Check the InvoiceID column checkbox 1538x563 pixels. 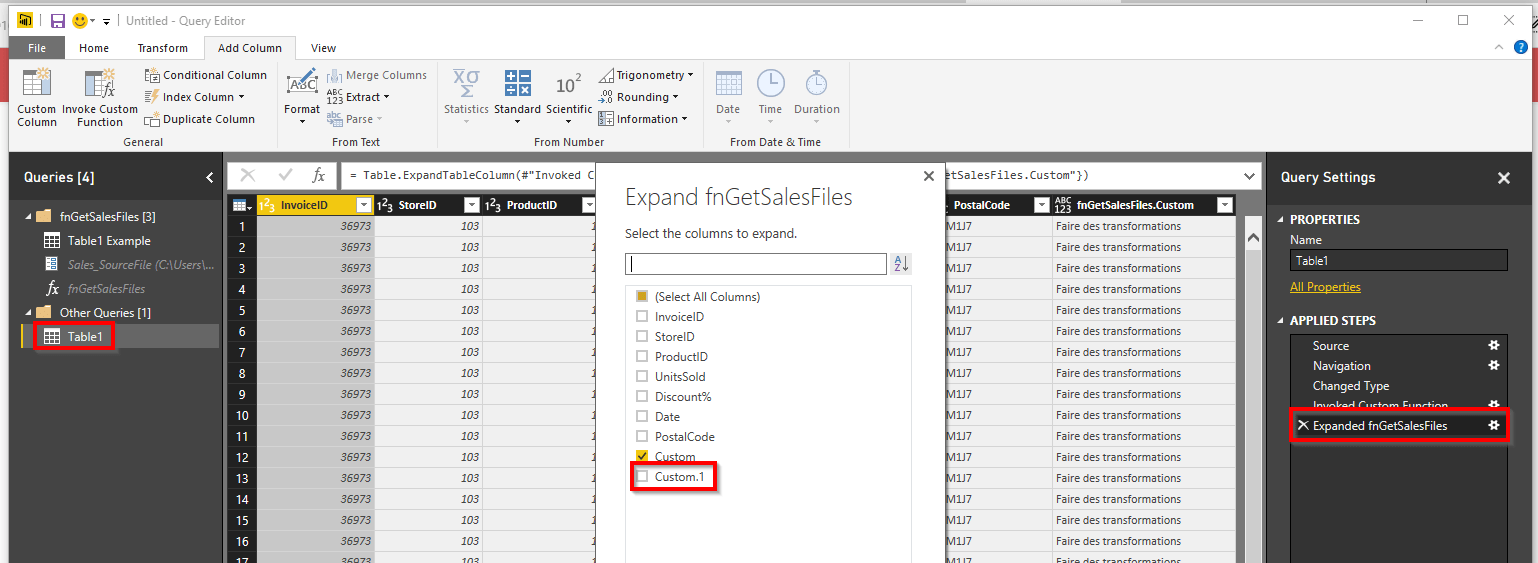(642, 317)
